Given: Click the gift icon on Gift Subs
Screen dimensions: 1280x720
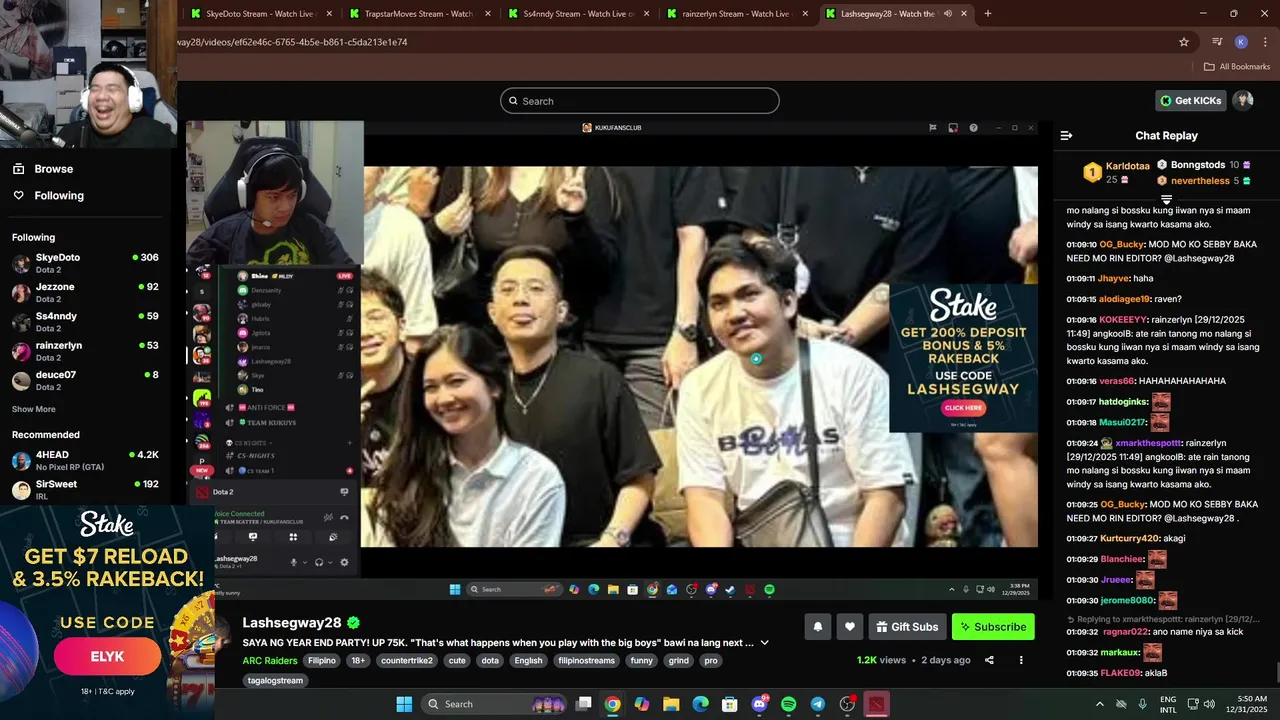Looking at the screenshot, I should 882,627.
